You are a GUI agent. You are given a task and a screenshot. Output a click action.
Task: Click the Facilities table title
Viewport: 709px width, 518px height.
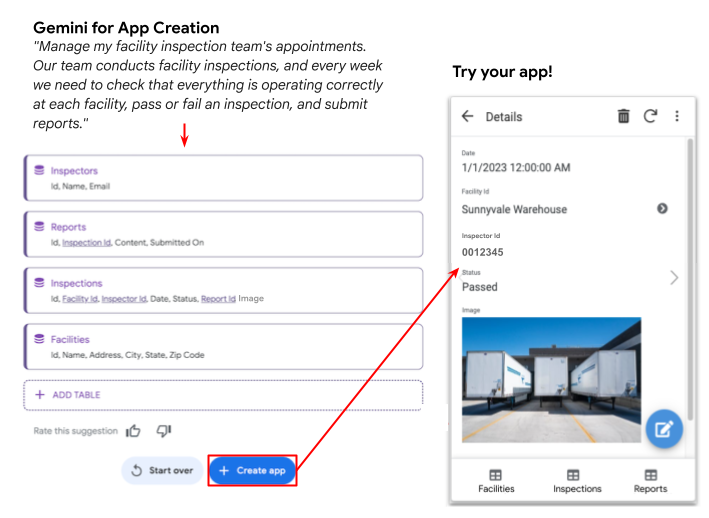click(70, 339)
